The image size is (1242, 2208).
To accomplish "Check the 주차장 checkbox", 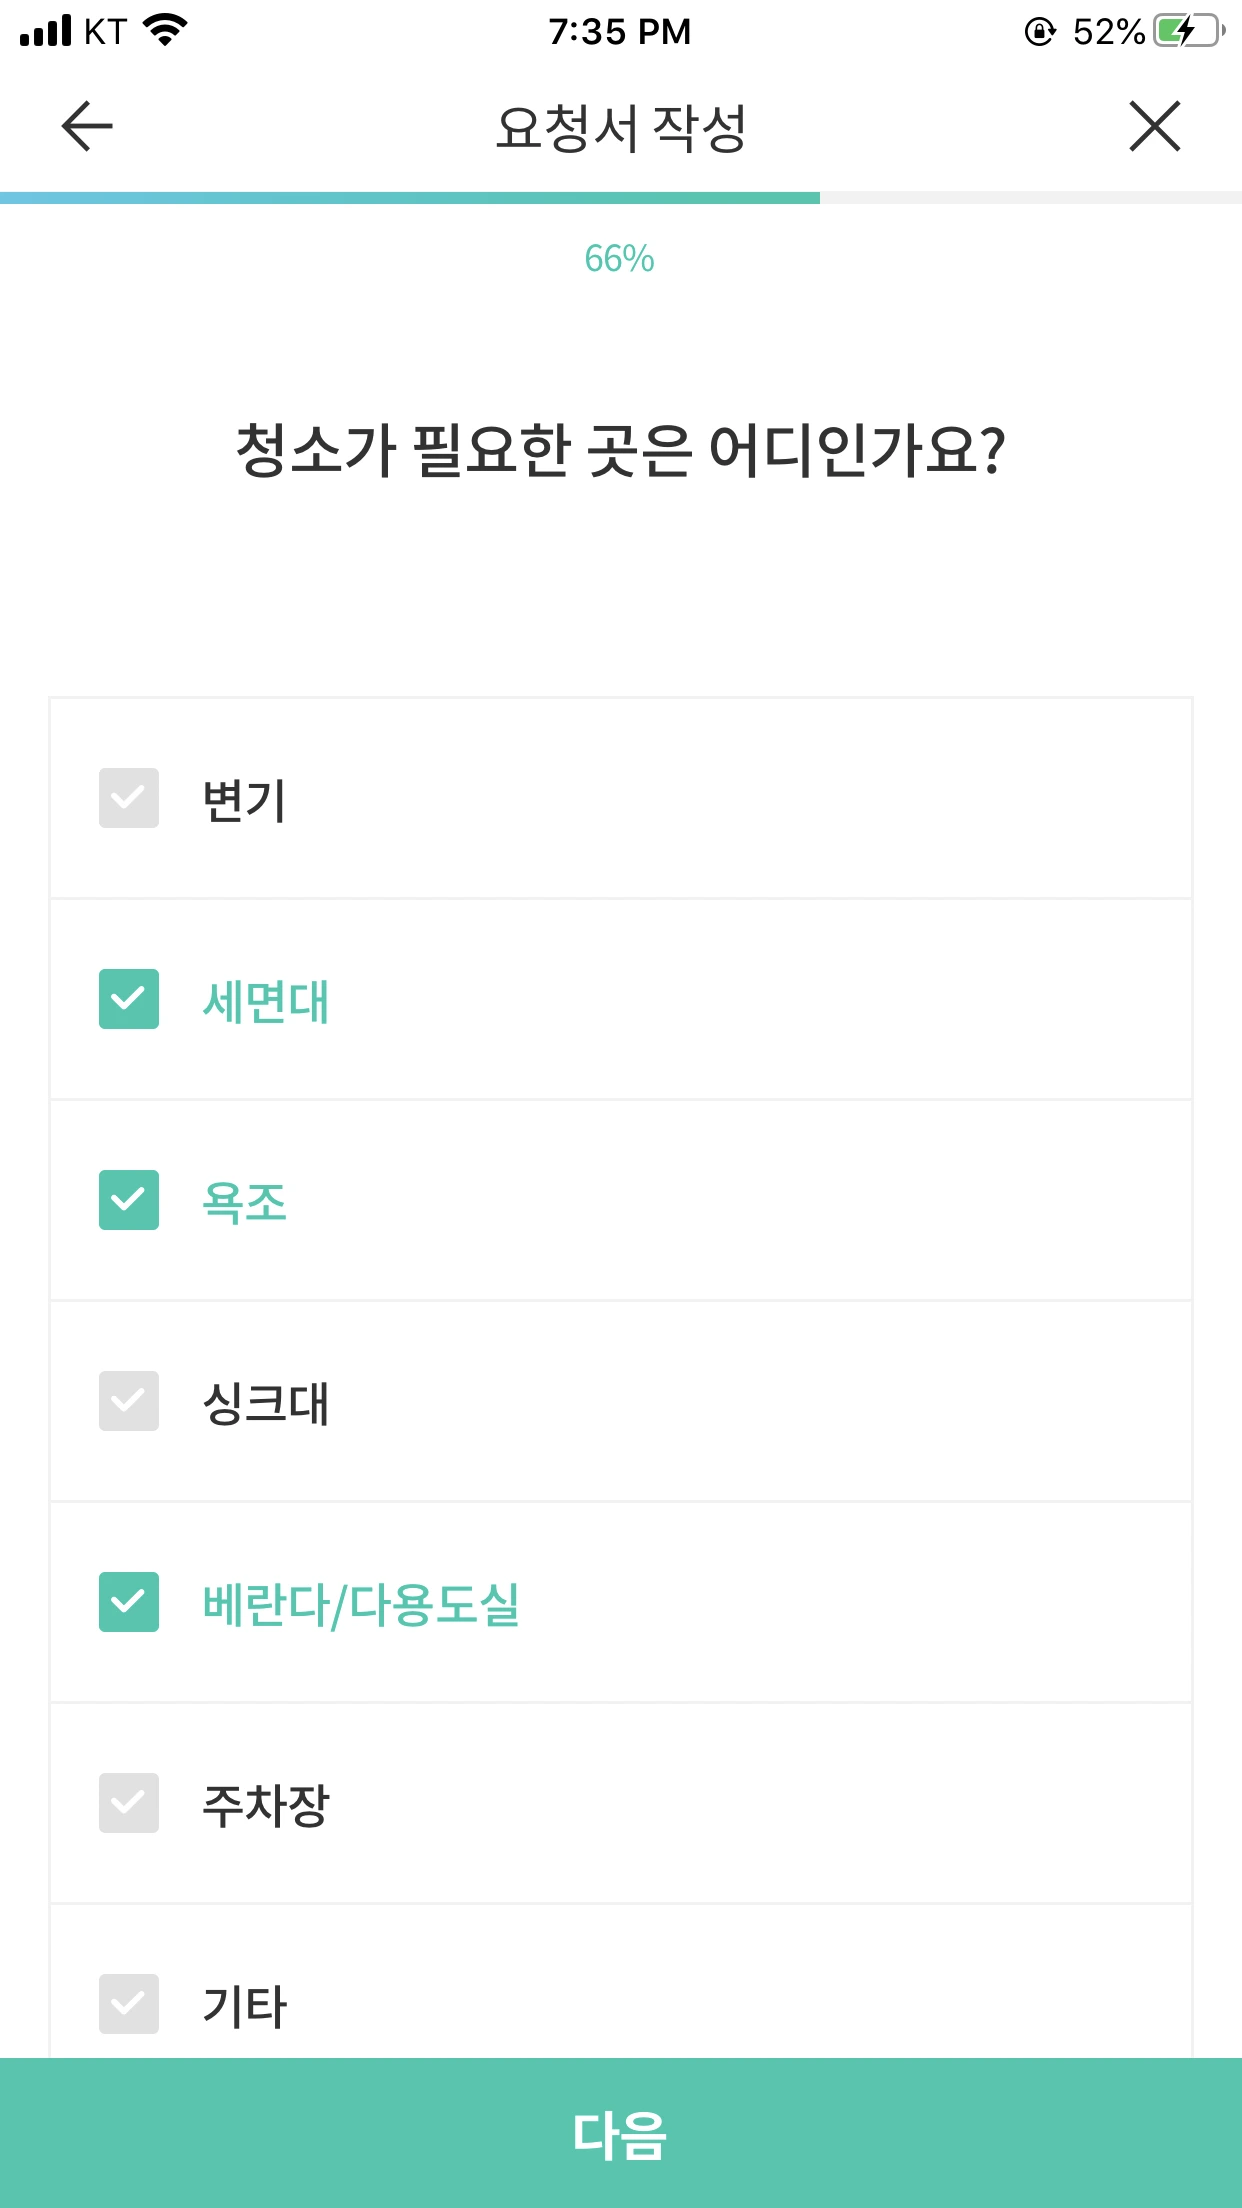I will click(129, 1803).
